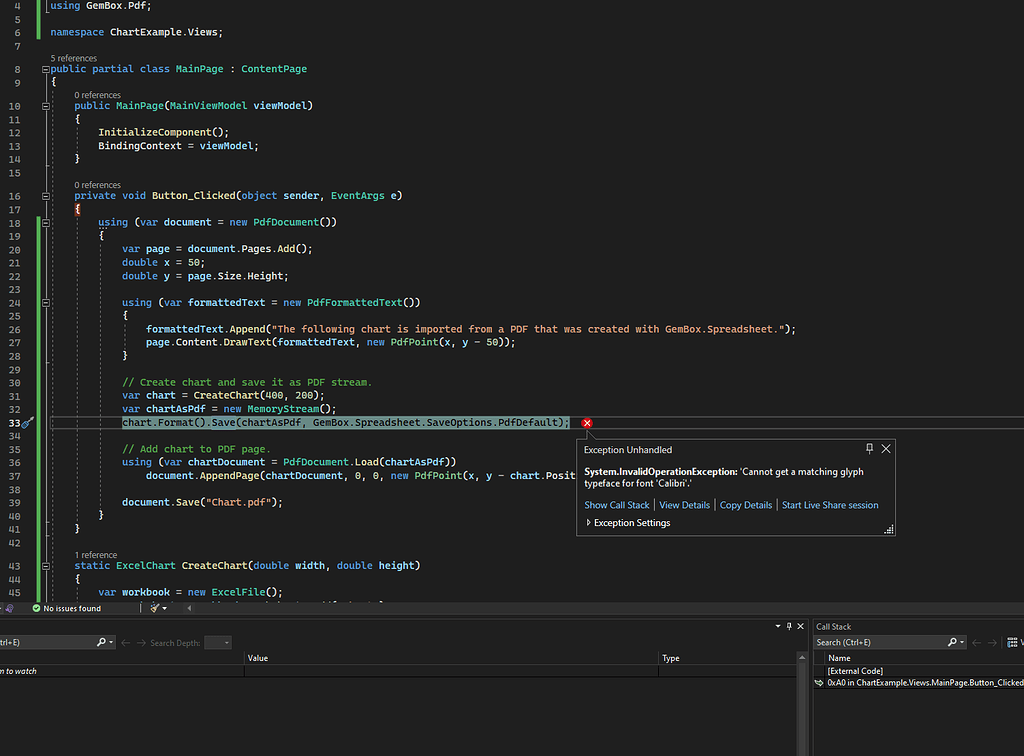Click the current frame arrow icon in Call Stack
The width and height of the screenshot is (1024, 756).
[819, 683]
